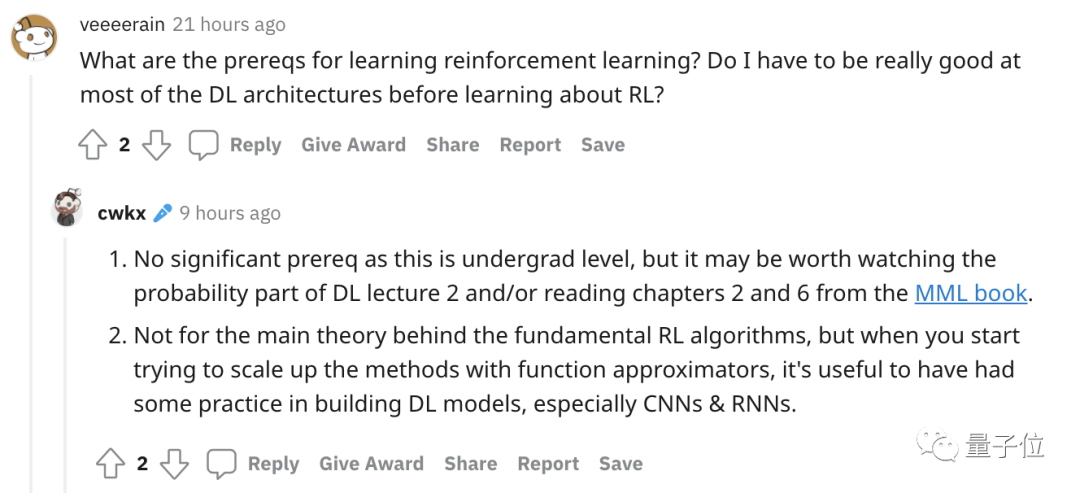The height and width of the screenshot is (493, 1080).
Task: Click the speech bubble icon on veeeerain's comment
Action: click(203, 145)
